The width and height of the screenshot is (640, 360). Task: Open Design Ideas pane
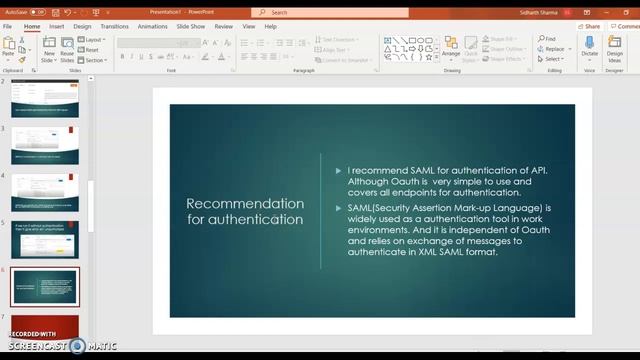(614, 49)
